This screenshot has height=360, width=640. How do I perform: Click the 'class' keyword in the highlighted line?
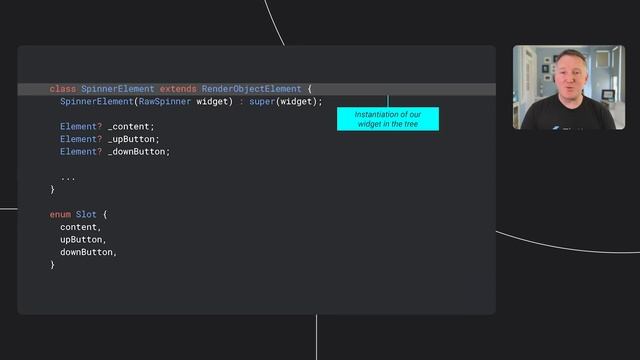pos(62,89)
